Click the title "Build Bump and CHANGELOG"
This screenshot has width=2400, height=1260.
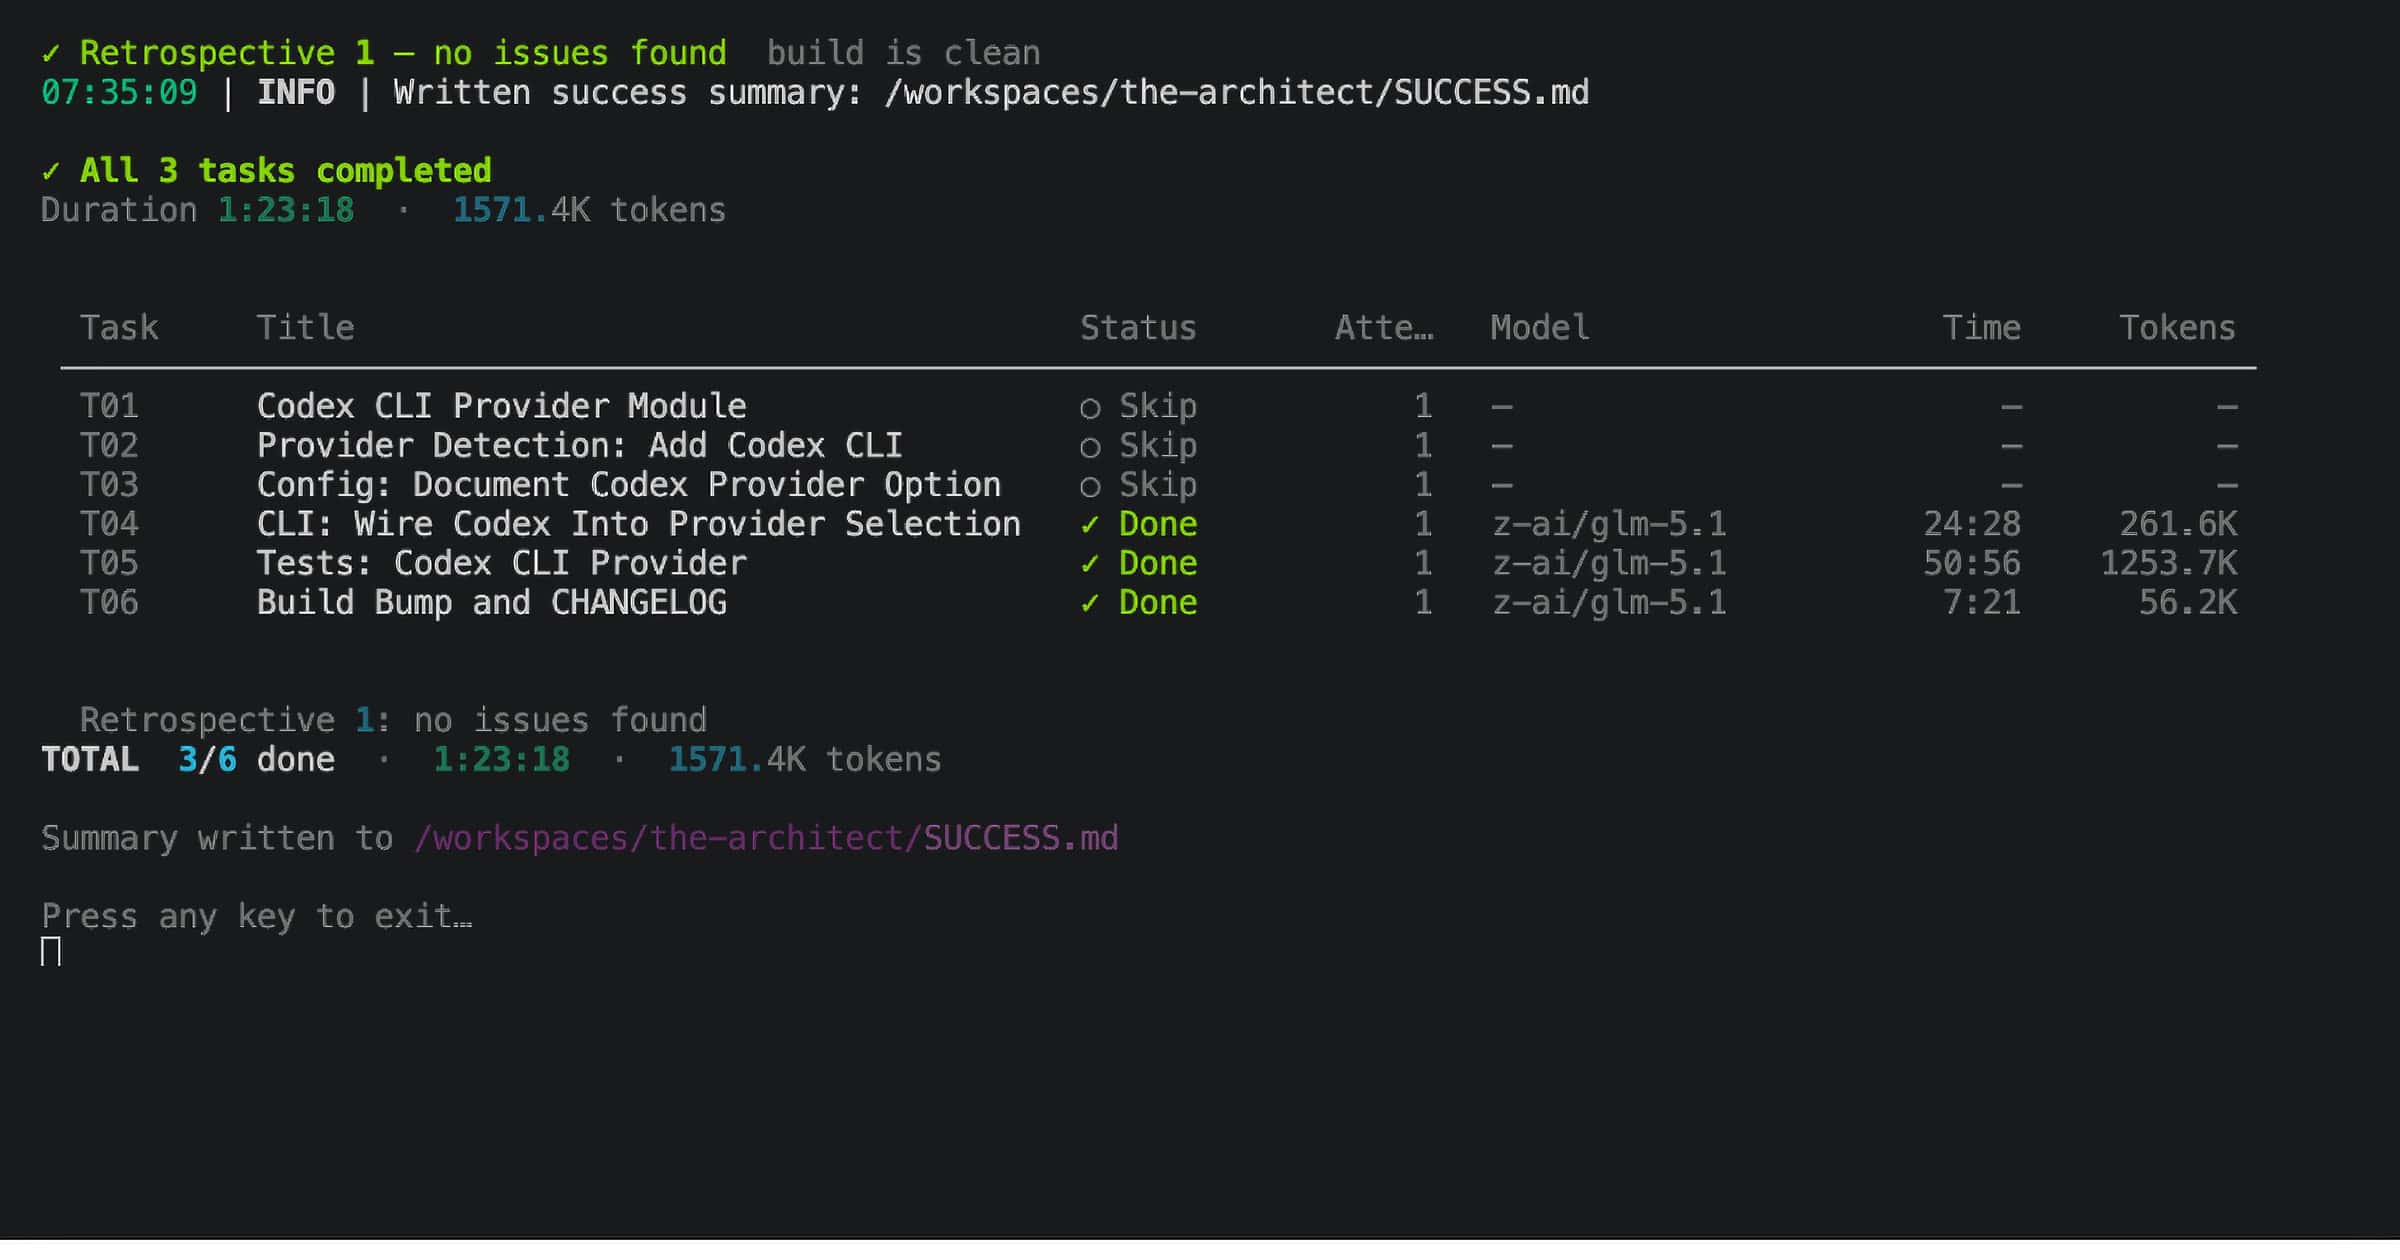[x=491, y=603]
